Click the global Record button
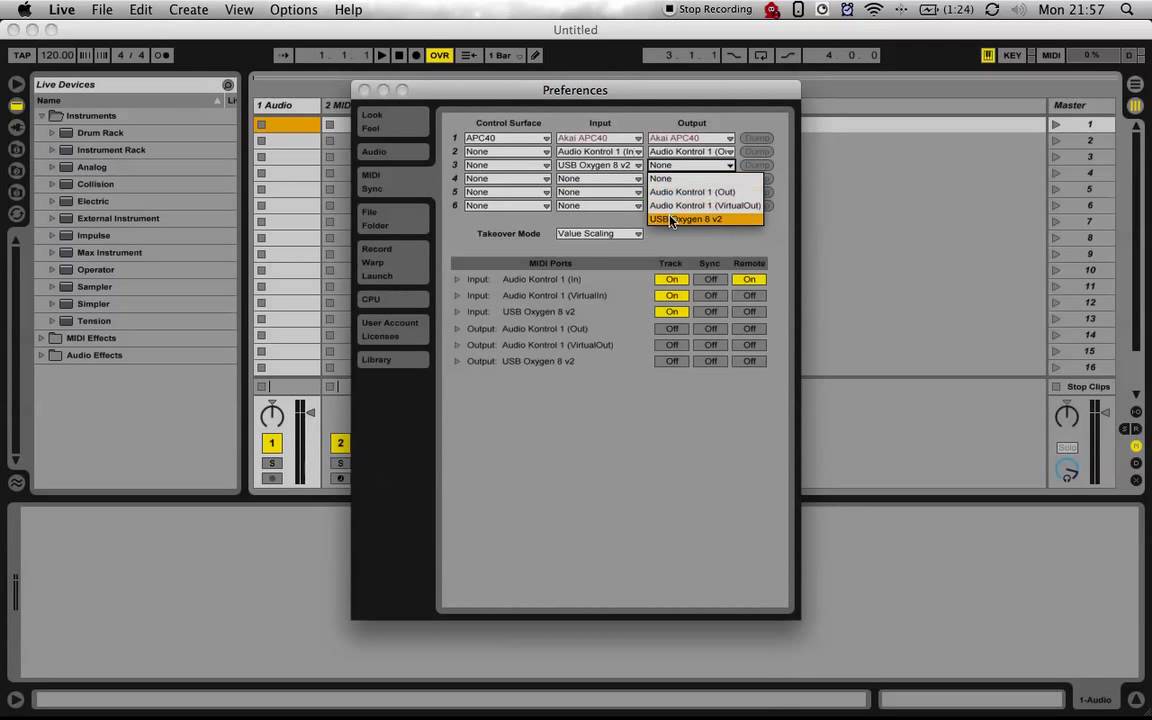This screenshot has height=720, width=1152. click(416, 55)
